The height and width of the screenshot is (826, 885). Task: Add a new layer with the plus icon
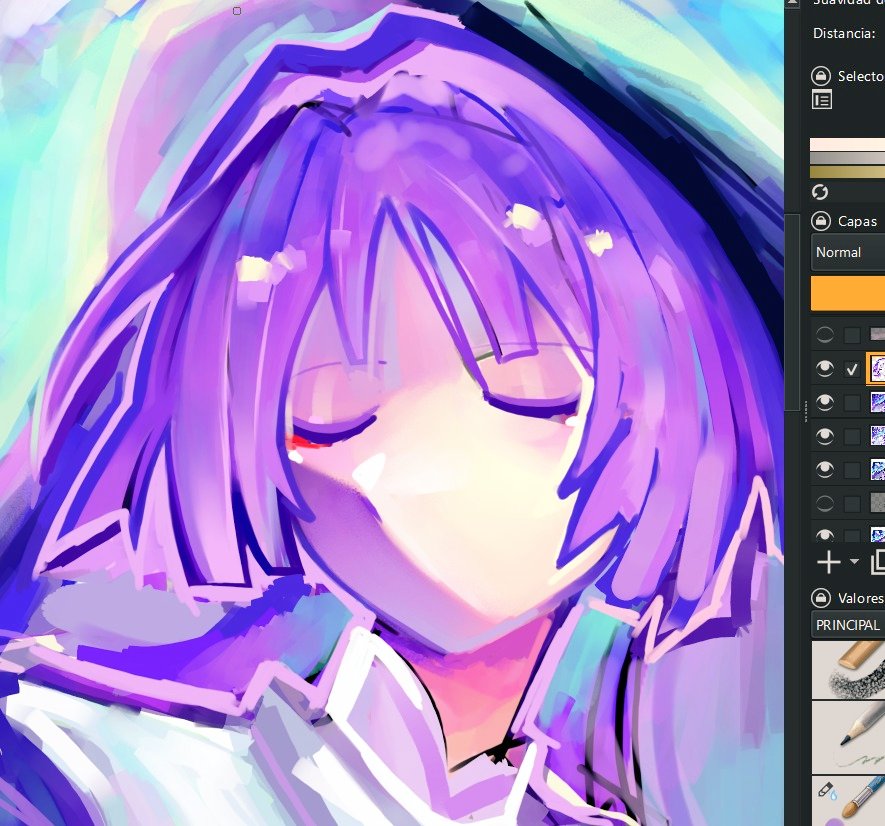point(829,562)
